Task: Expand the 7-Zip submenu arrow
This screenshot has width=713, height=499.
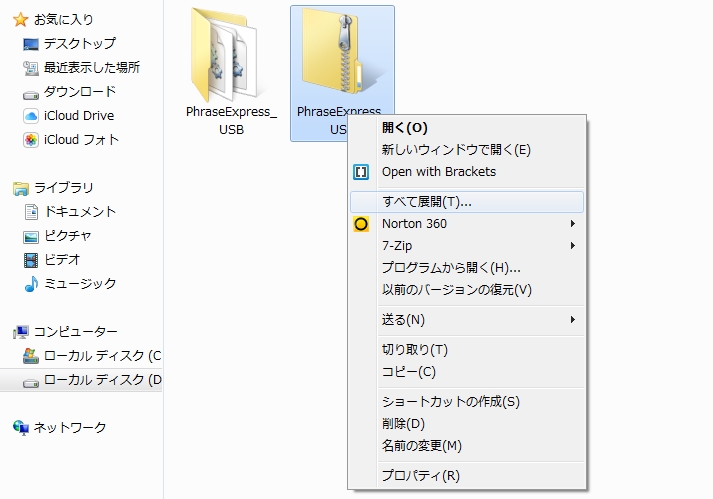Action: (x=573, y=246)
